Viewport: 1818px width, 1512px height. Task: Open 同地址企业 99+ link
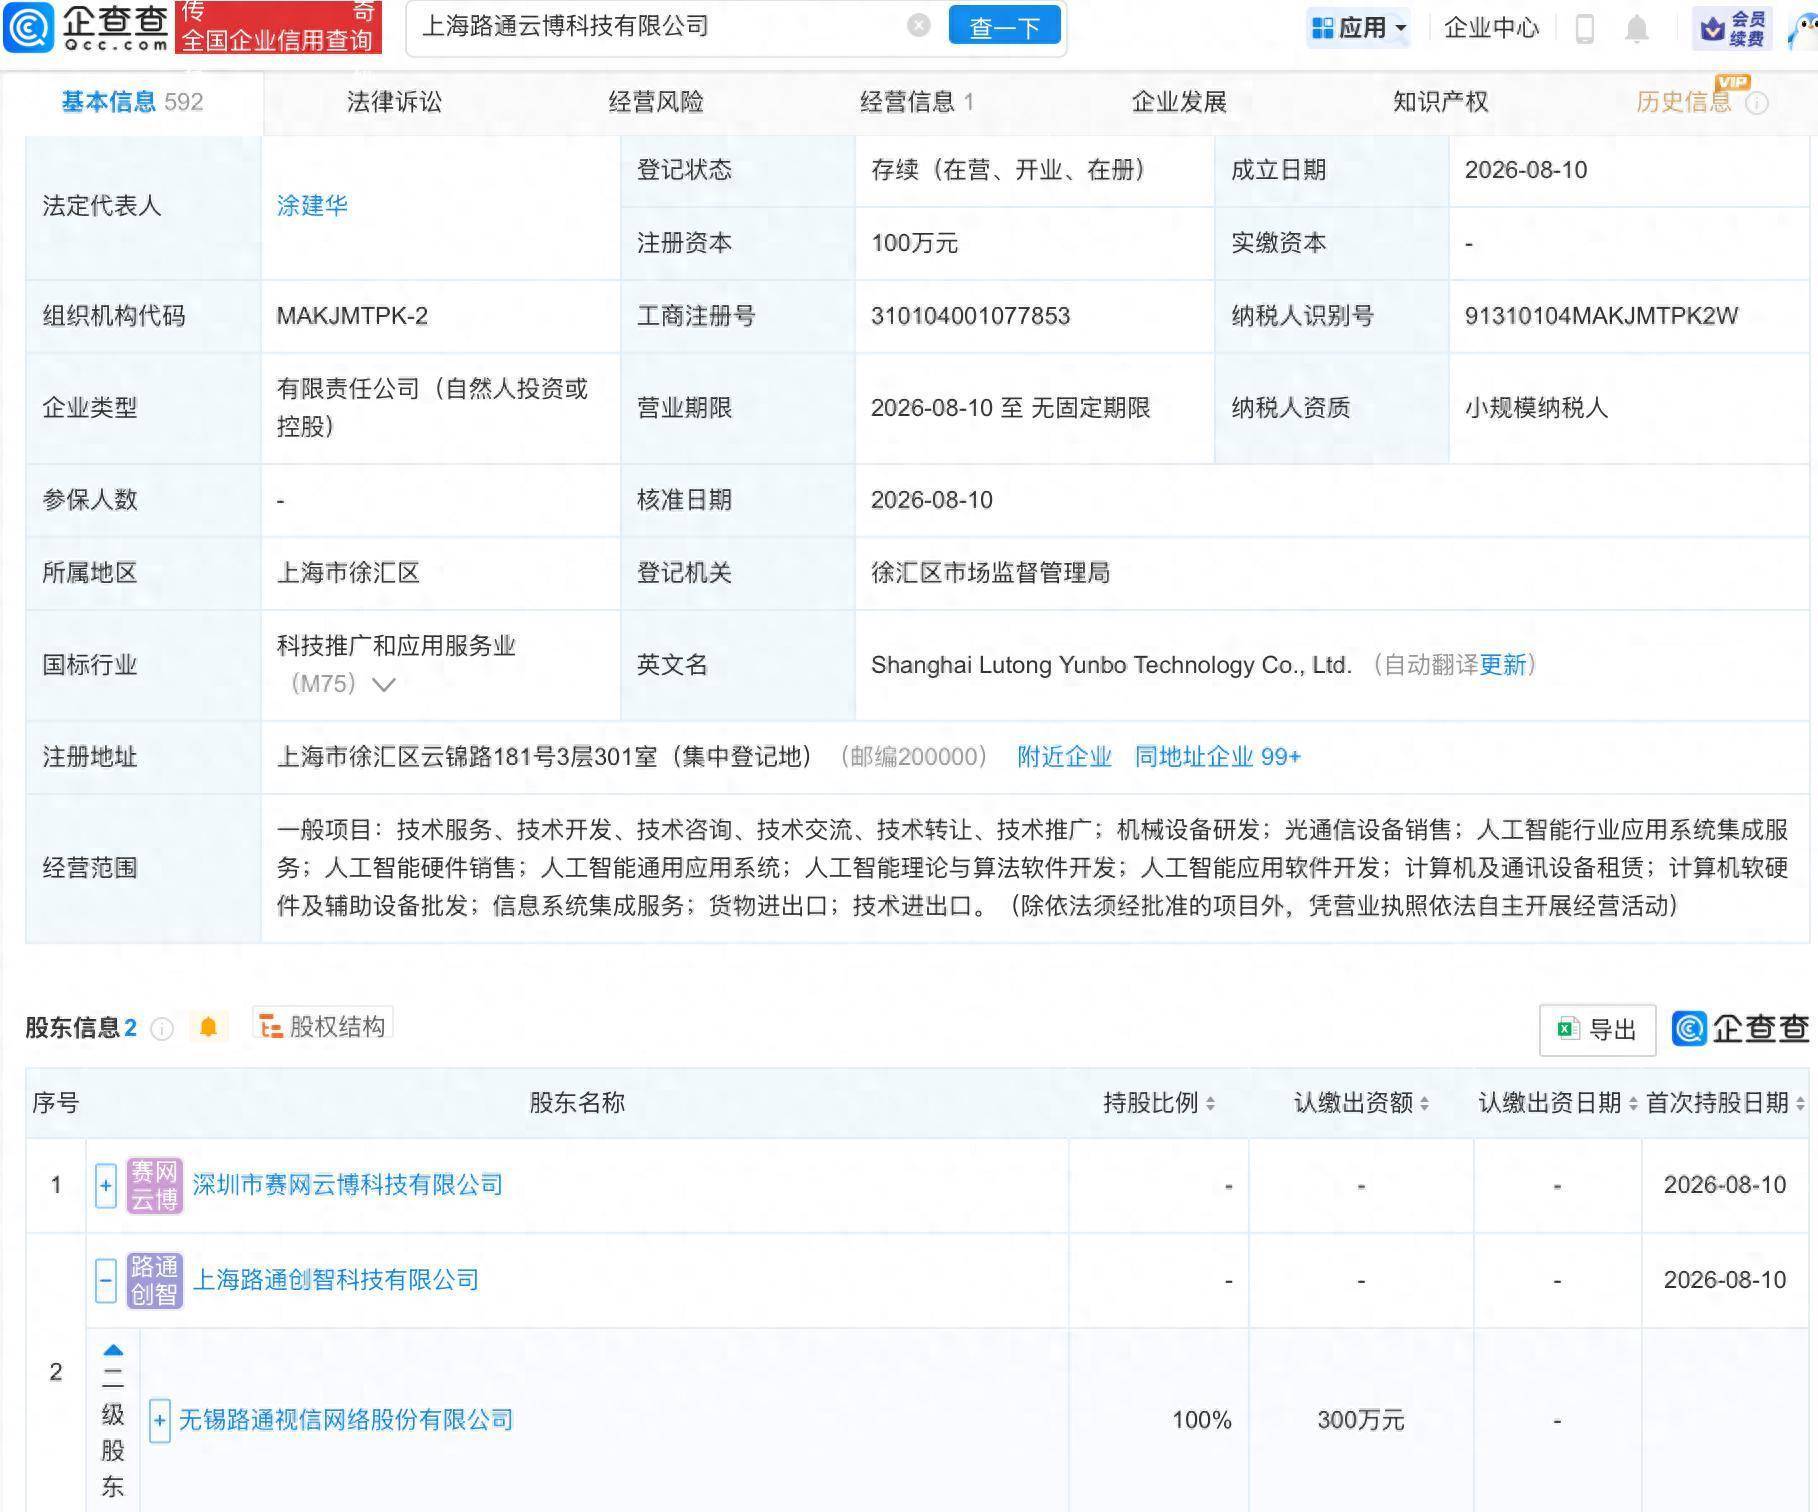click(x=1218, y=757)
